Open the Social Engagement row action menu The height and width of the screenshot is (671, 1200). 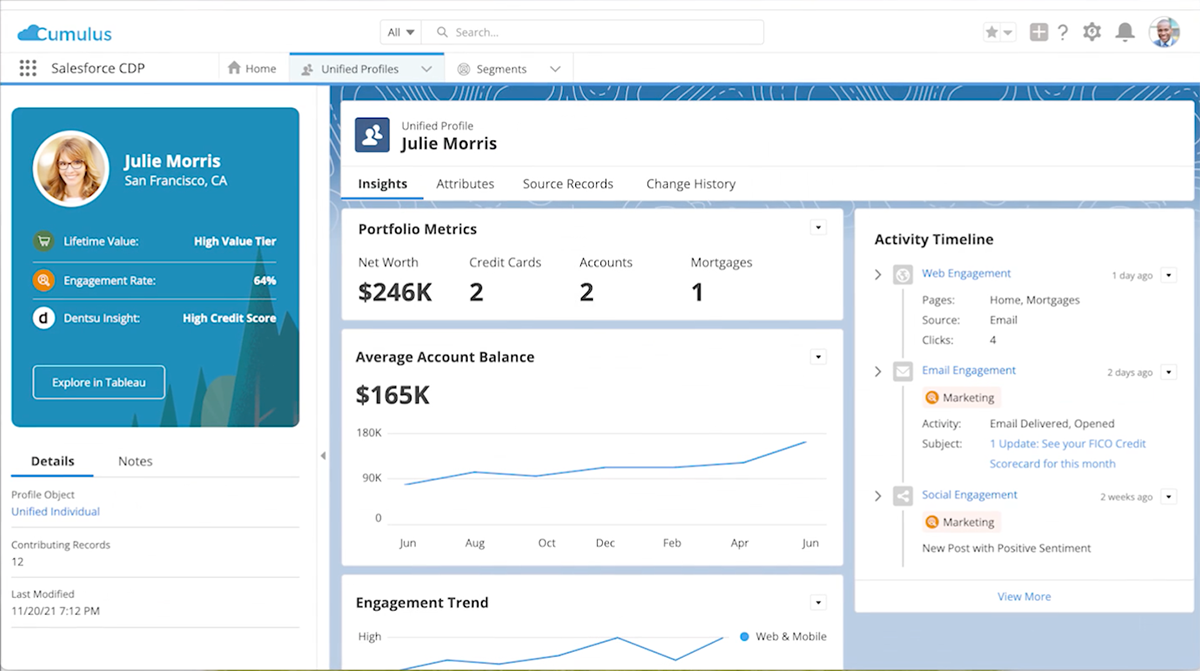coord(1170,496)
